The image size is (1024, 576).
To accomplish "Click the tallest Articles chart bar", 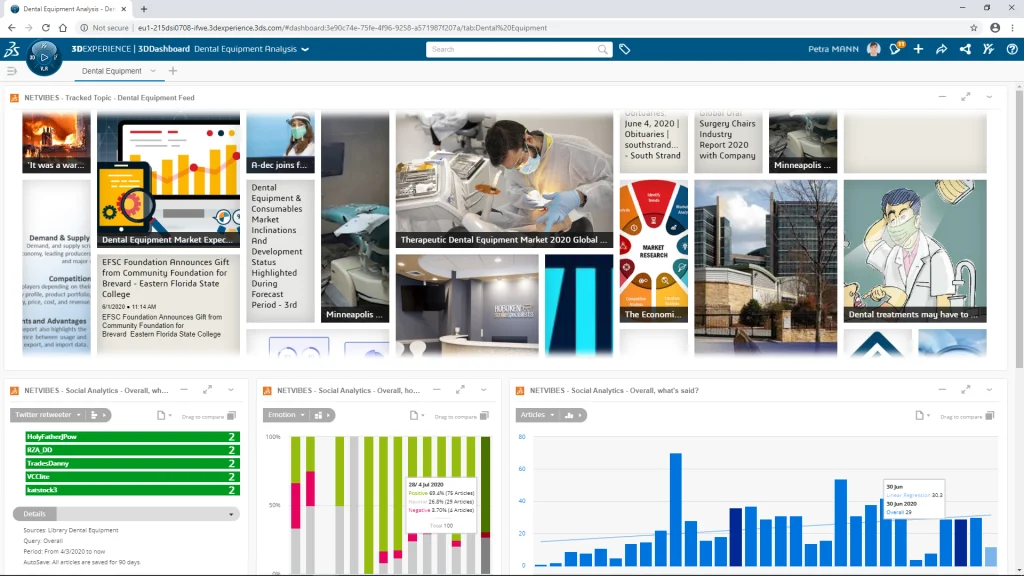I will point(676,509).
